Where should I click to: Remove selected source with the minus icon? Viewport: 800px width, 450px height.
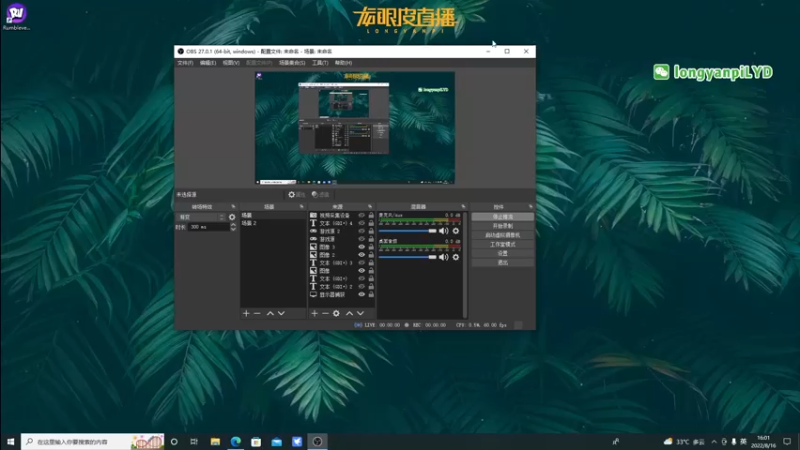(x=325, y=313)
